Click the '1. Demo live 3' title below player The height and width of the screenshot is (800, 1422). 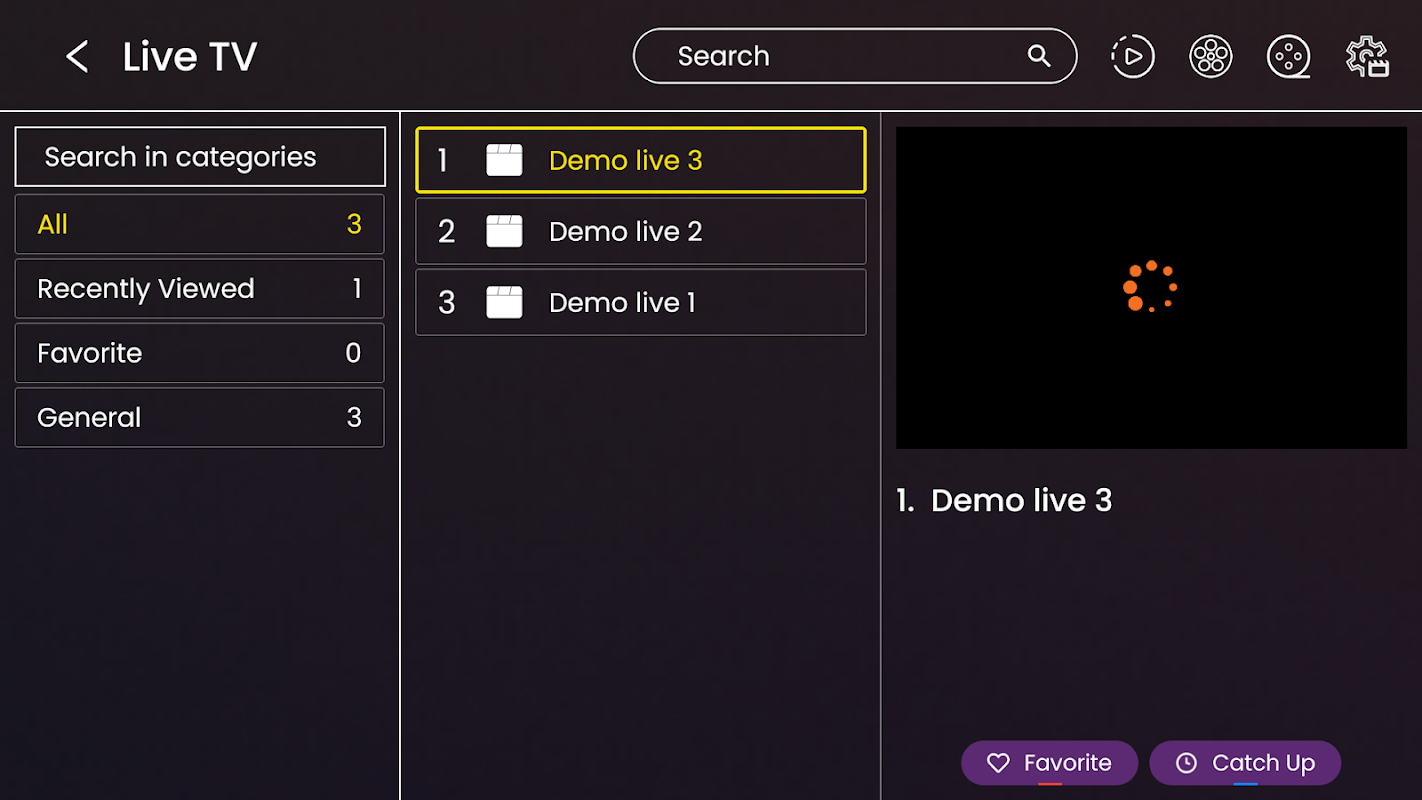pyautogui.click(x=1004, y=500)
